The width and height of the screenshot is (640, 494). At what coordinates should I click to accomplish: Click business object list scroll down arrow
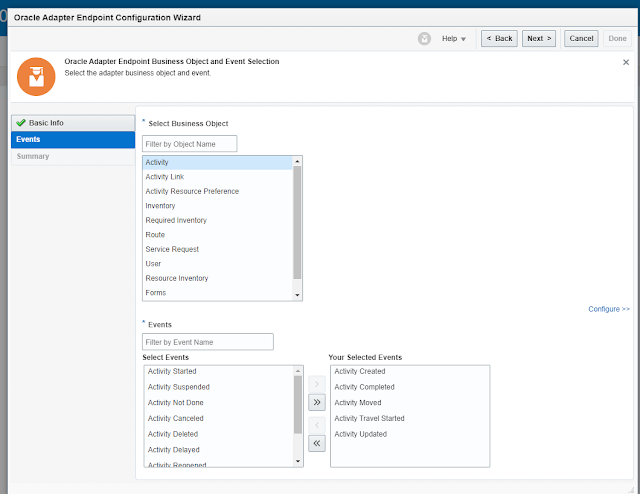[297, 295]
